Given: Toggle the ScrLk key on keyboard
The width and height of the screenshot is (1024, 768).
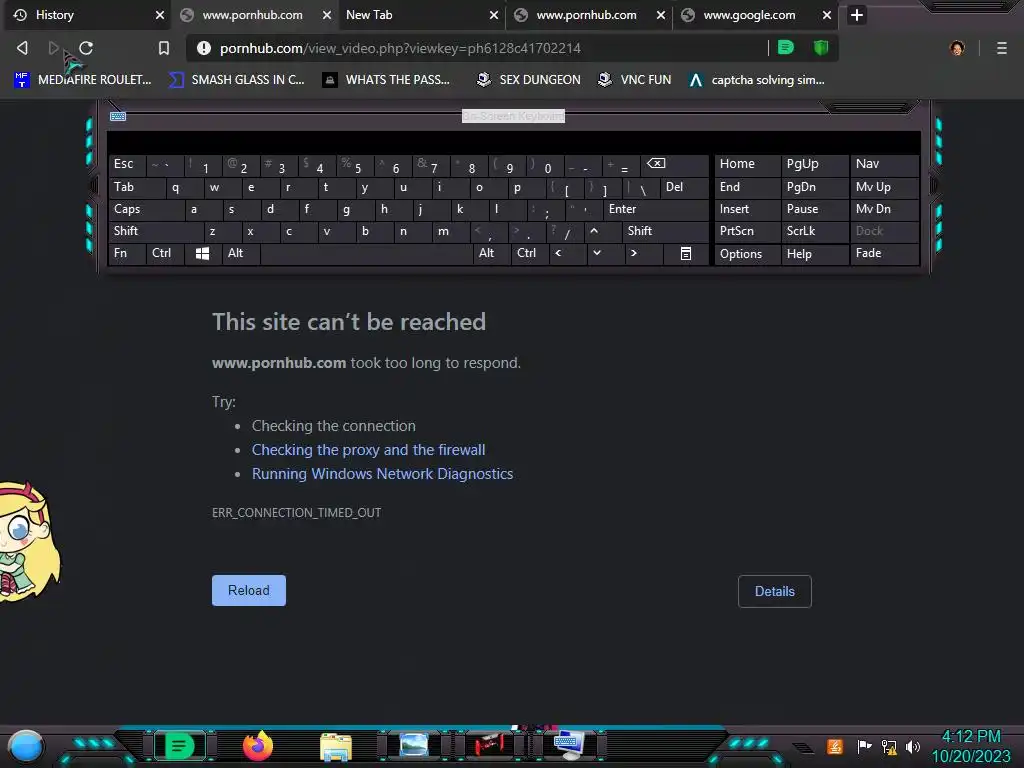Looking at the screenshot, I should (814, 231).
